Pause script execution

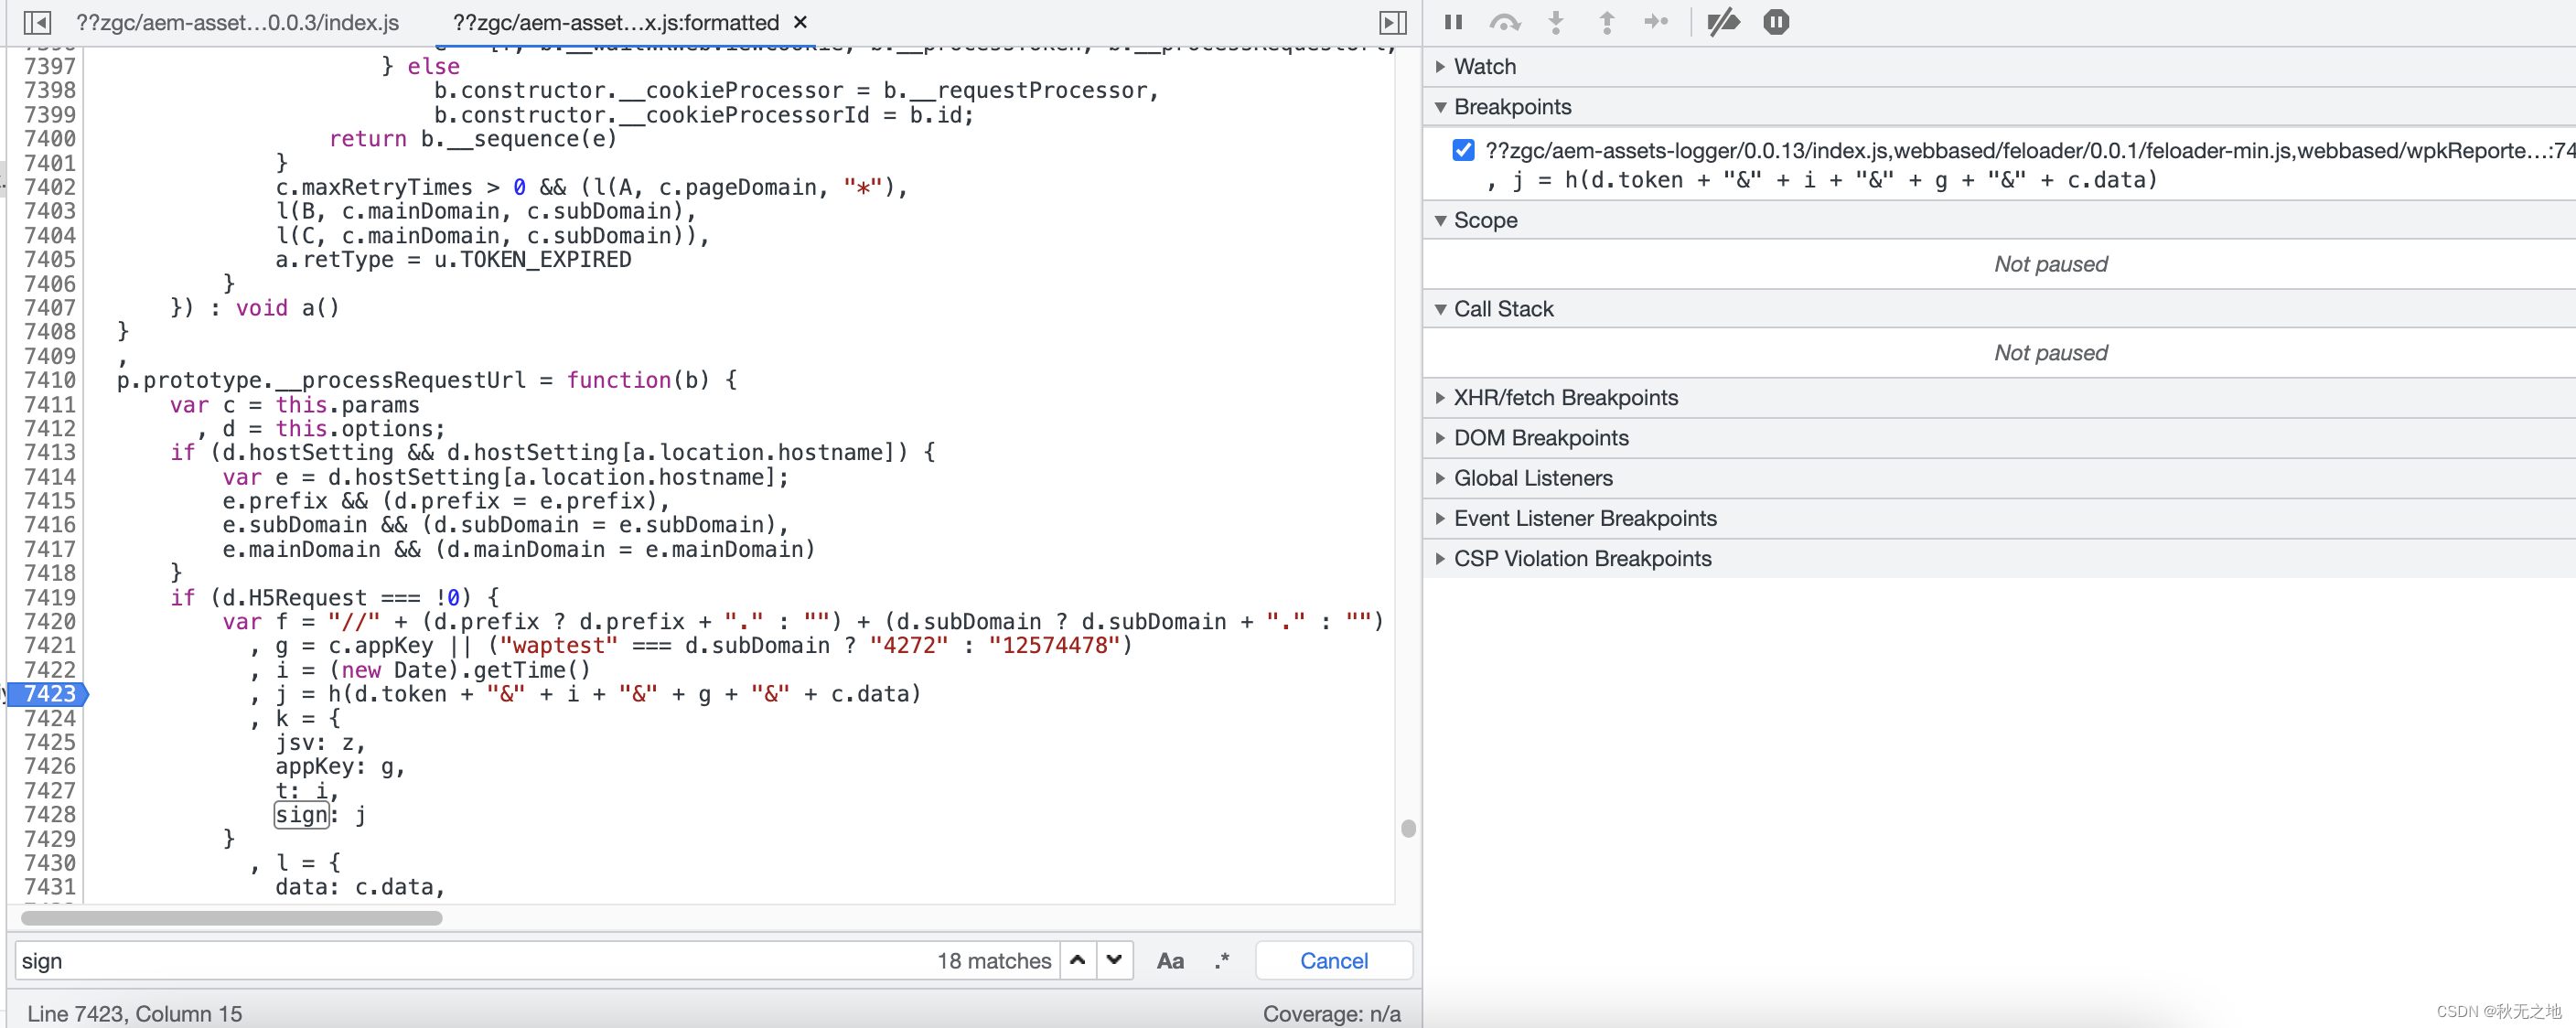[x=1453, y=22]
